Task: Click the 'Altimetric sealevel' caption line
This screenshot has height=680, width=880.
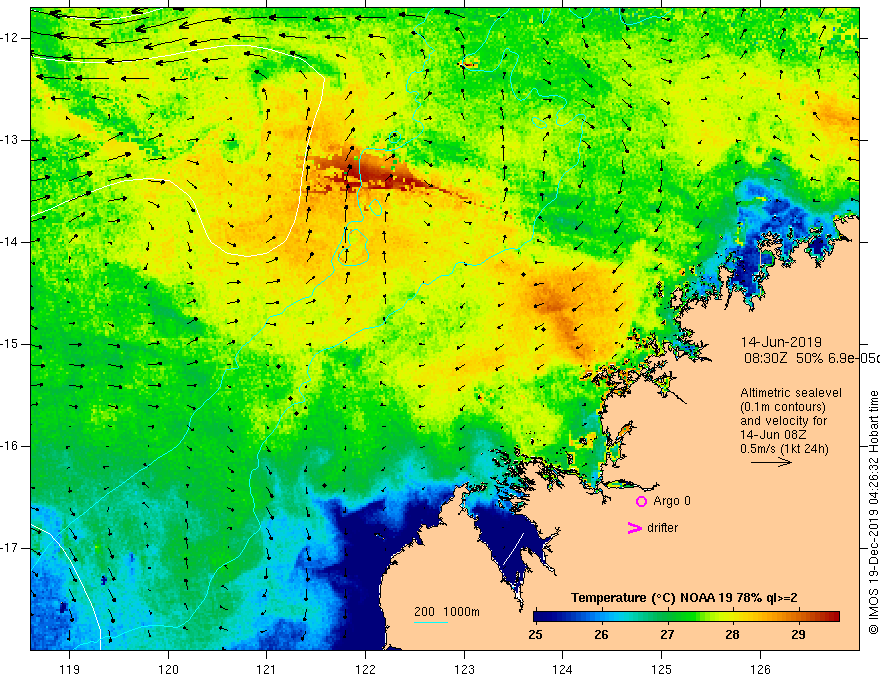Action: point(791,393)
